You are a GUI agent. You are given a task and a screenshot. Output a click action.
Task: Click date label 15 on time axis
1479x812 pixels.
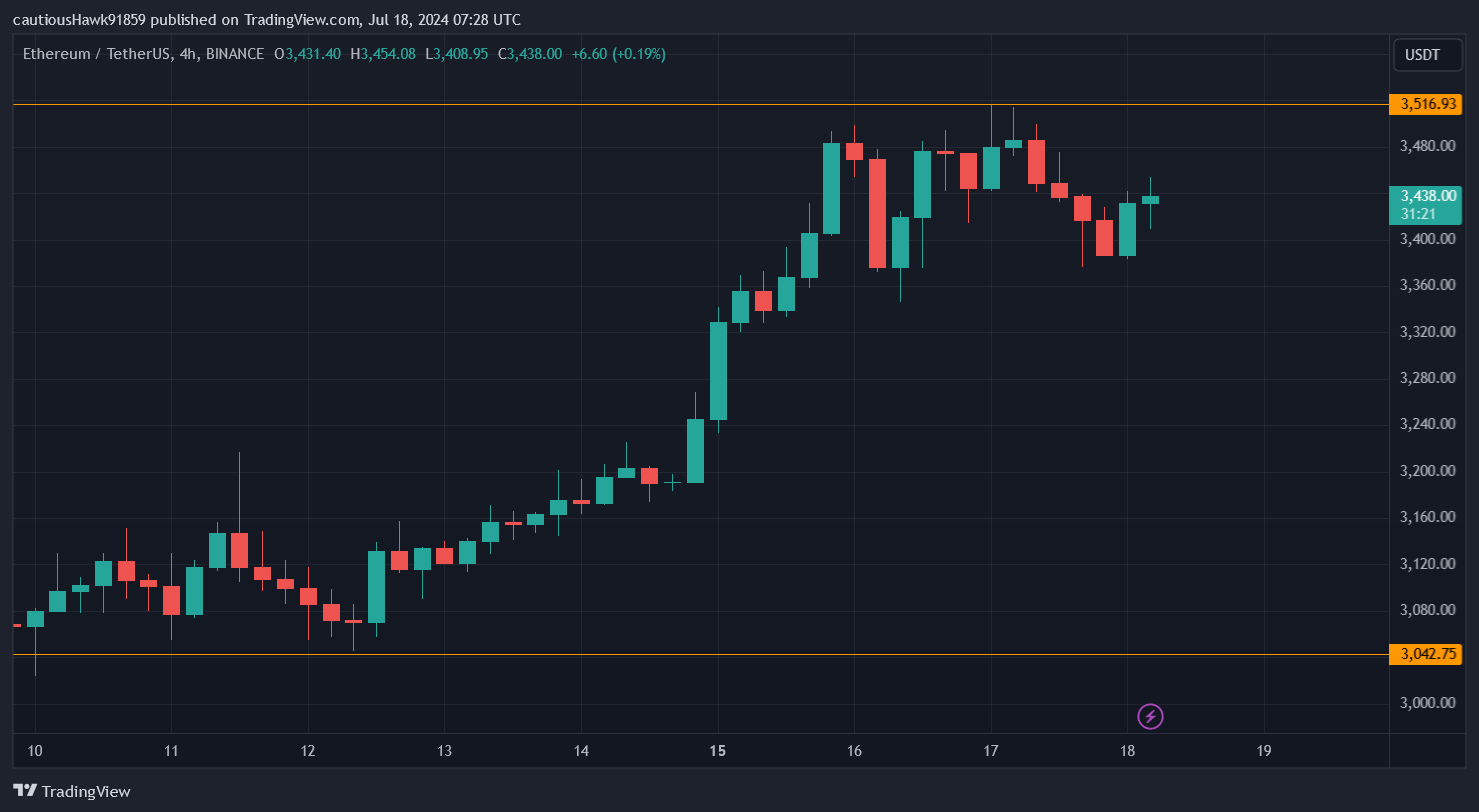tap(718, 750)
